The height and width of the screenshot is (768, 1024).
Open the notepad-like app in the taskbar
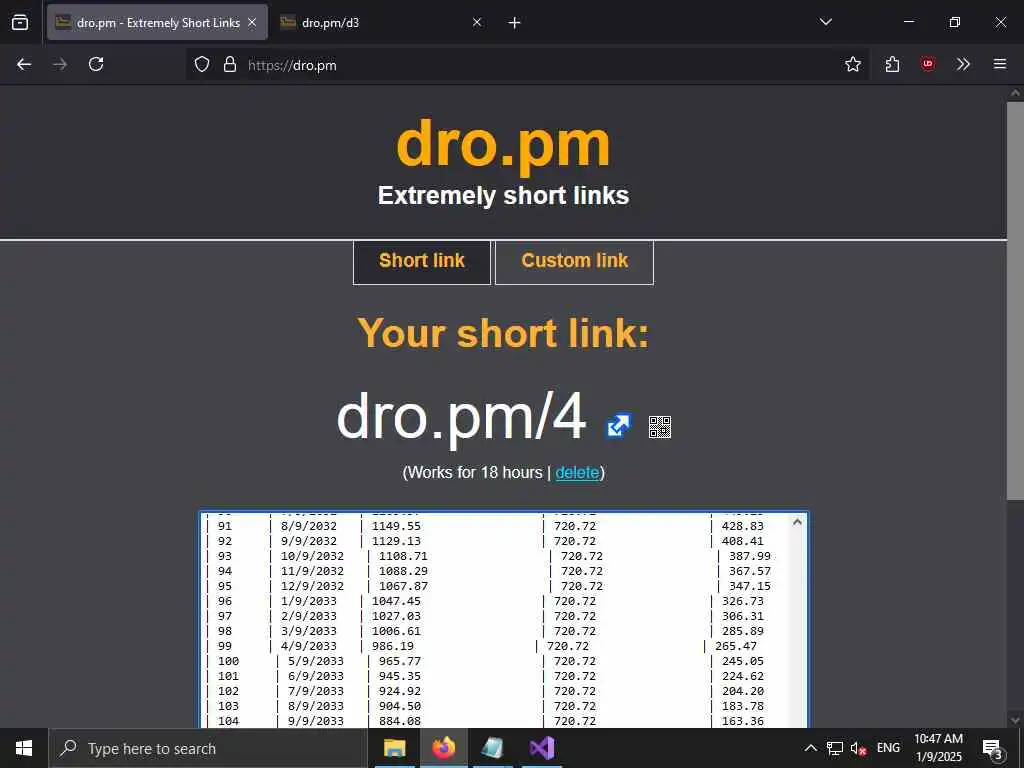click(x=492, y=748)
